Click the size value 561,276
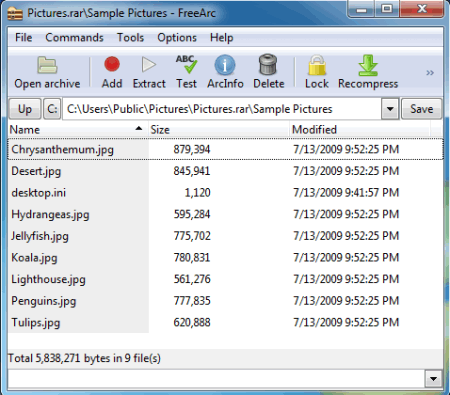The image size is (450, 395). click(192, 279)
